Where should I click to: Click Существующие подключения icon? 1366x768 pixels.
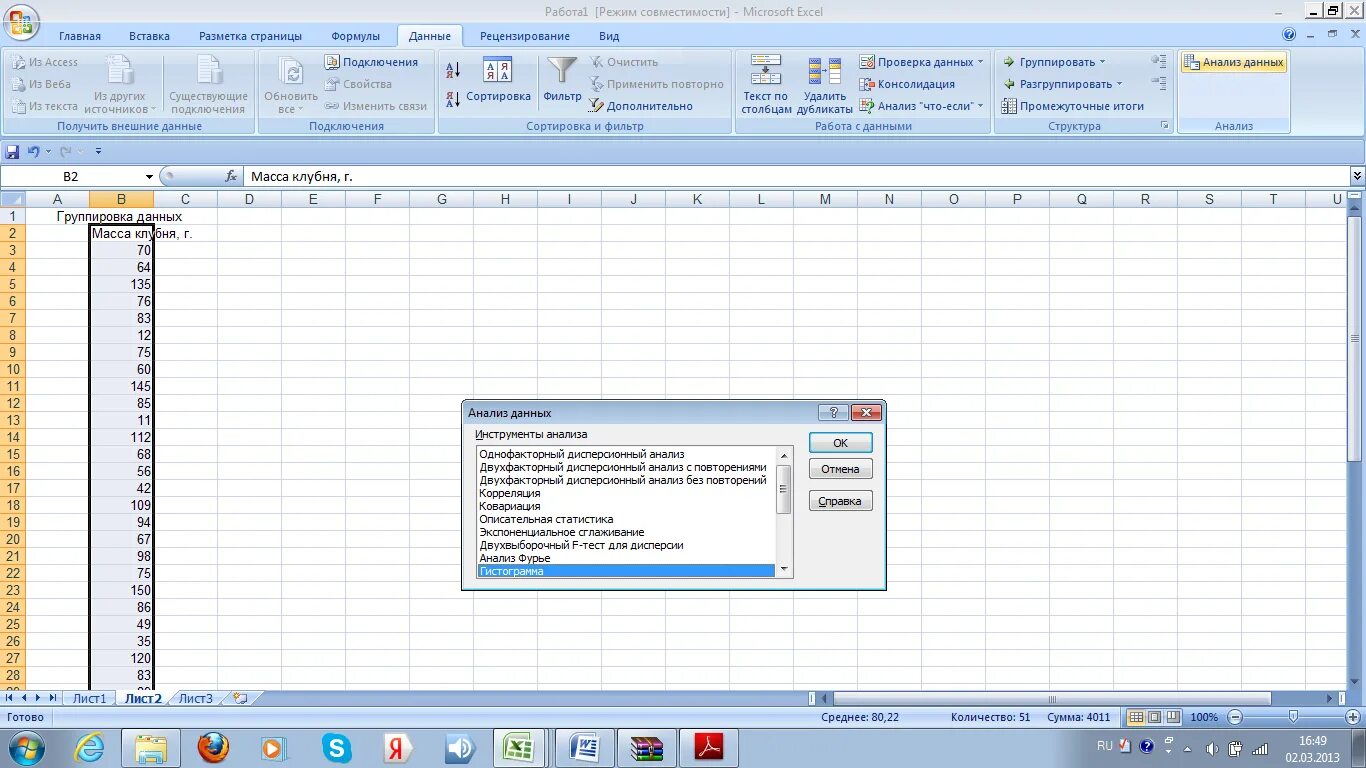208,84
